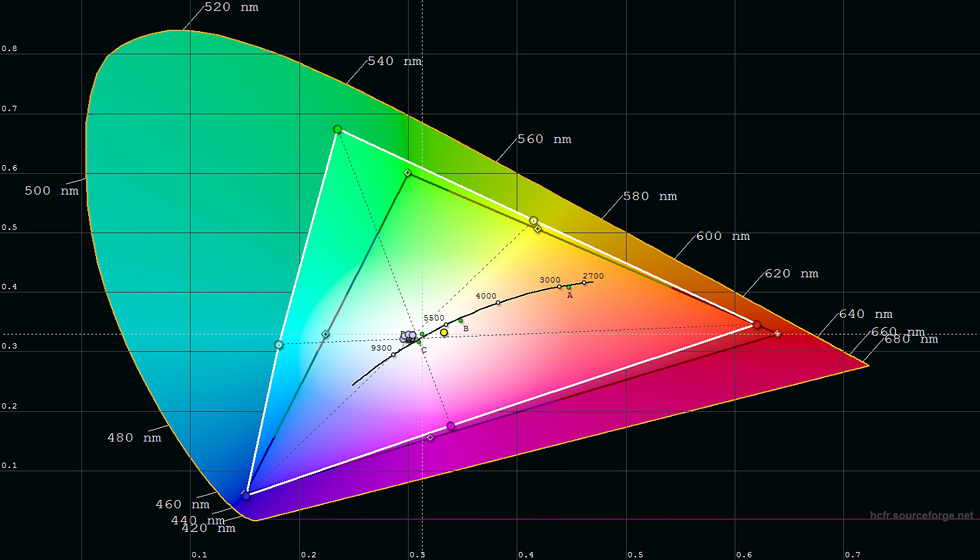Select the 620 nm wavelength label
980x560 pixels.
[792, 274]
